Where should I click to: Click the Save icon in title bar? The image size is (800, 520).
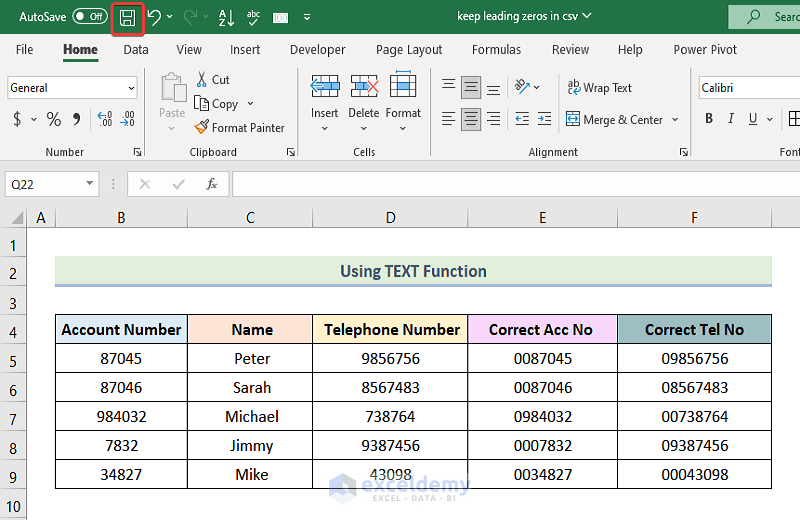[128, 18]
